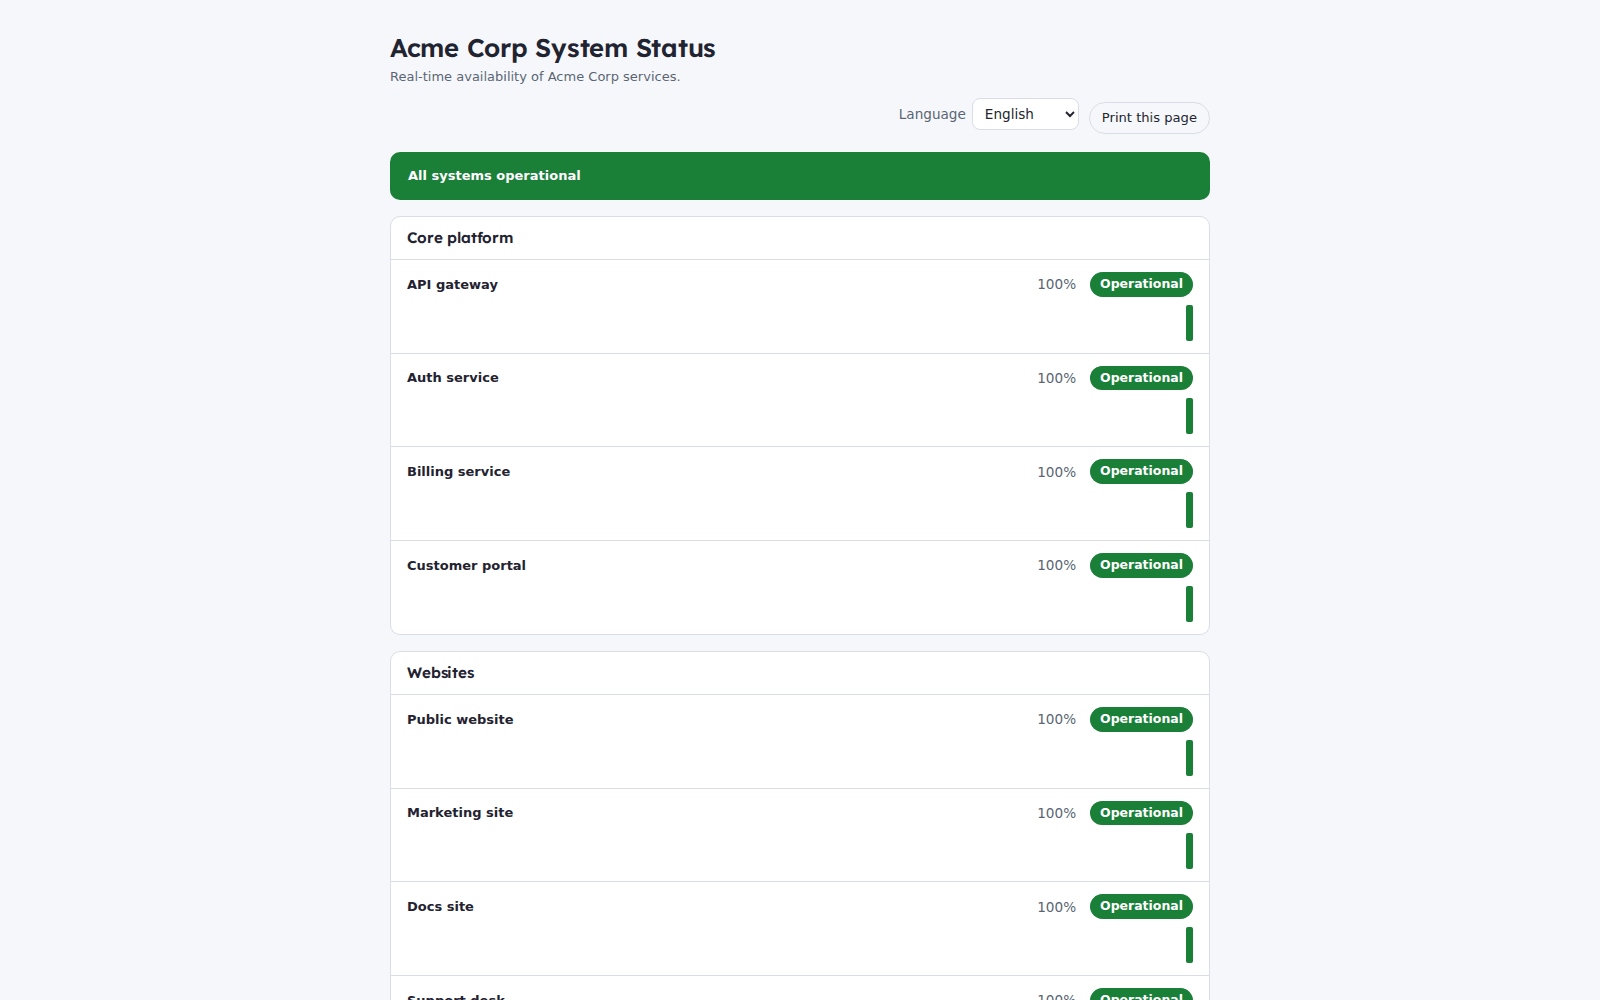Click the Operational badge for Customer portal
The width and height of the screenshot is (1600, 1000).
(x=1141, y=565)
